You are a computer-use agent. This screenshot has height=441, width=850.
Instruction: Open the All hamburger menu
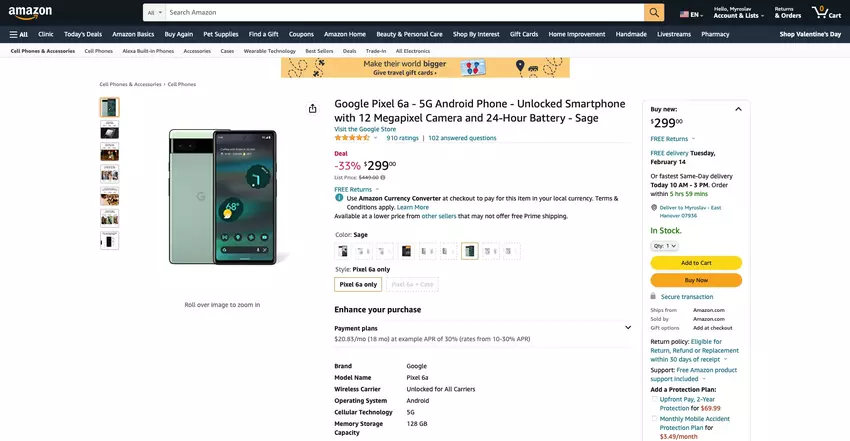tap(19, 34)
